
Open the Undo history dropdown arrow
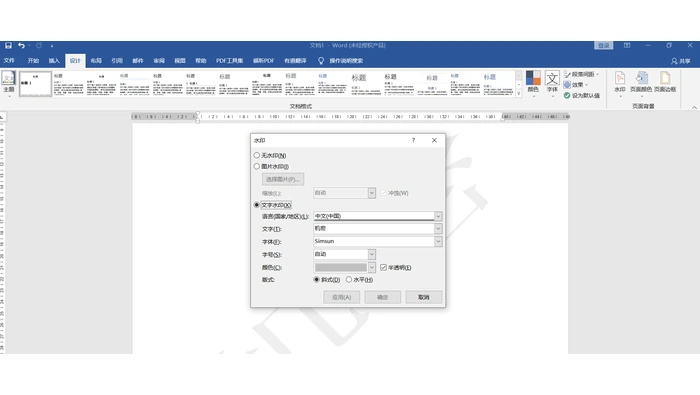click(x=29, y=46)
